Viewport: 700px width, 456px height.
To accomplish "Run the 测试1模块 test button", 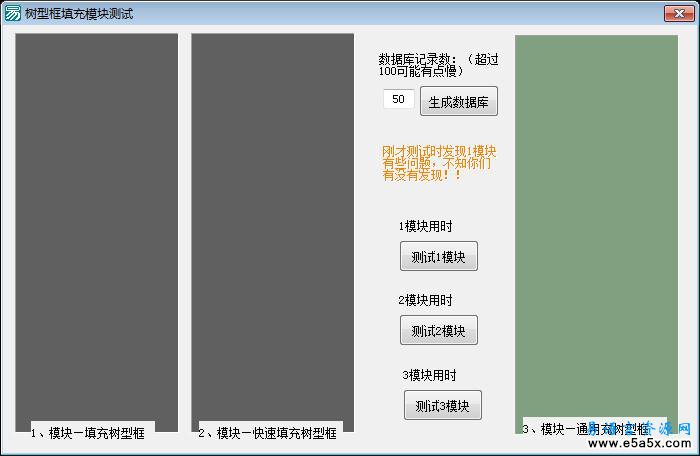I will point(438,256).
